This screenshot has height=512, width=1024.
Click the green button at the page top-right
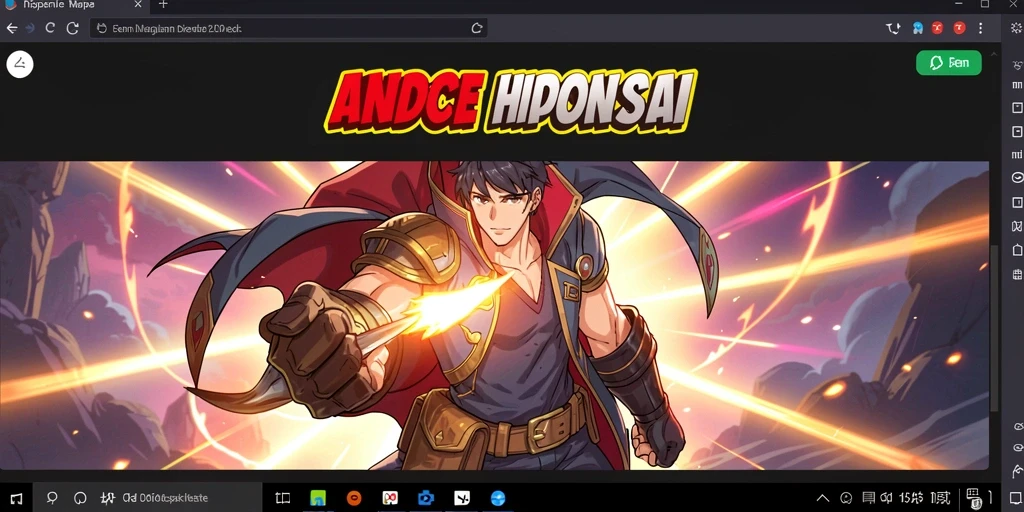coord(949,63)
